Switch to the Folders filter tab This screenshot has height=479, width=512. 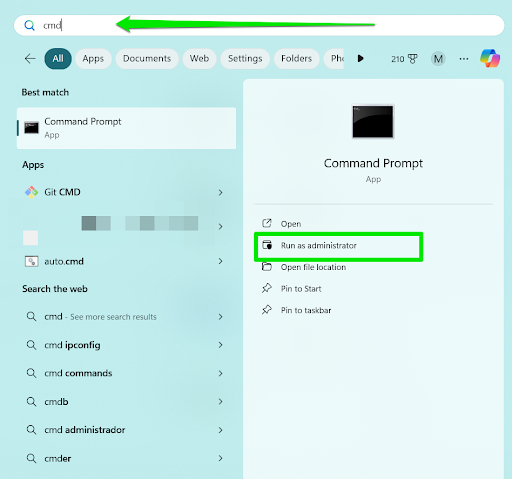click(x=296, y=59)
